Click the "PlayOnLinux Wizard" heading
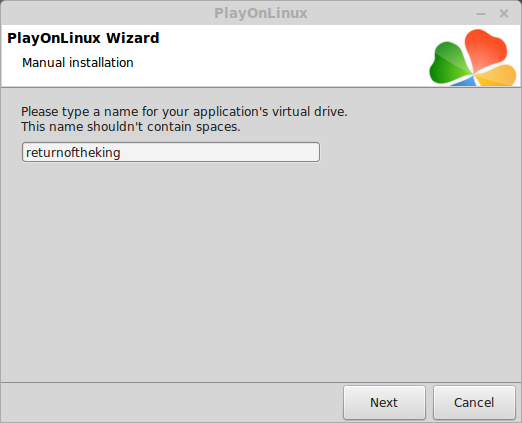522x423 pixels. click(83, 38)
